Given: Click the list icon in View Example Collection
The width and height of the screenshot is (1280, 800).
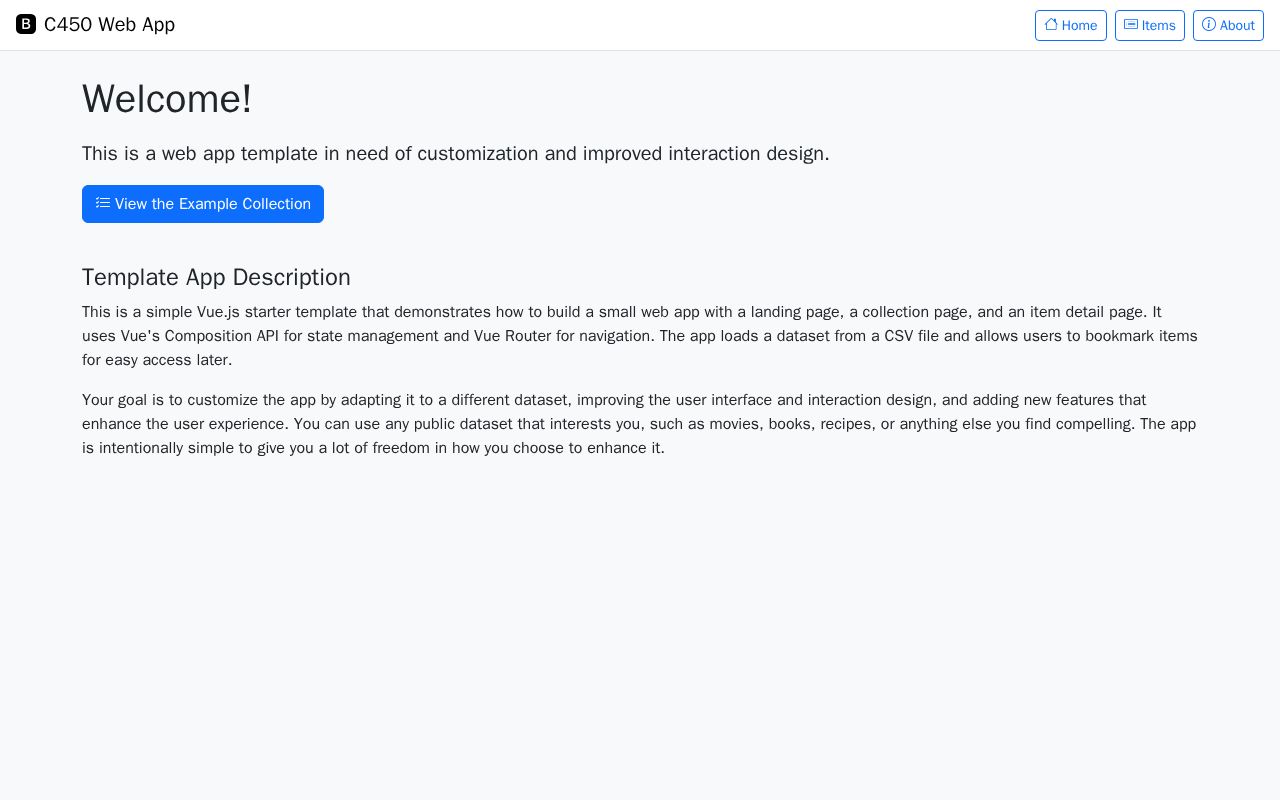Looking at the screenshot, I should tap(103, 203).
